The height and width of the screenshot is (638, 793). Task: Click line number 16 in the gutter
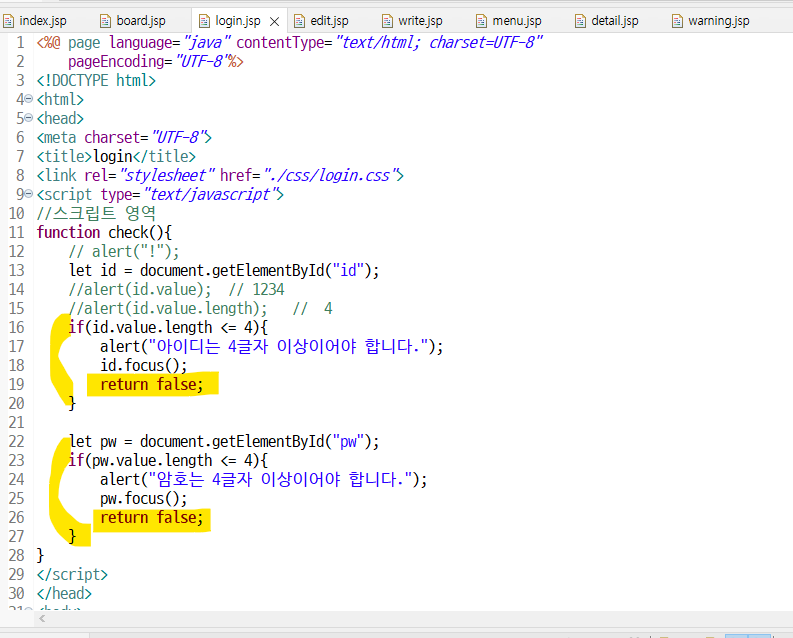click(16, 327)
